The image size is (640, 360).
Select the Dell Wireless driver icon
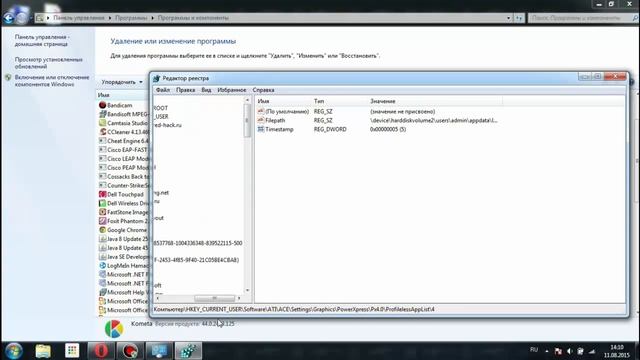[x=102, y=203]
